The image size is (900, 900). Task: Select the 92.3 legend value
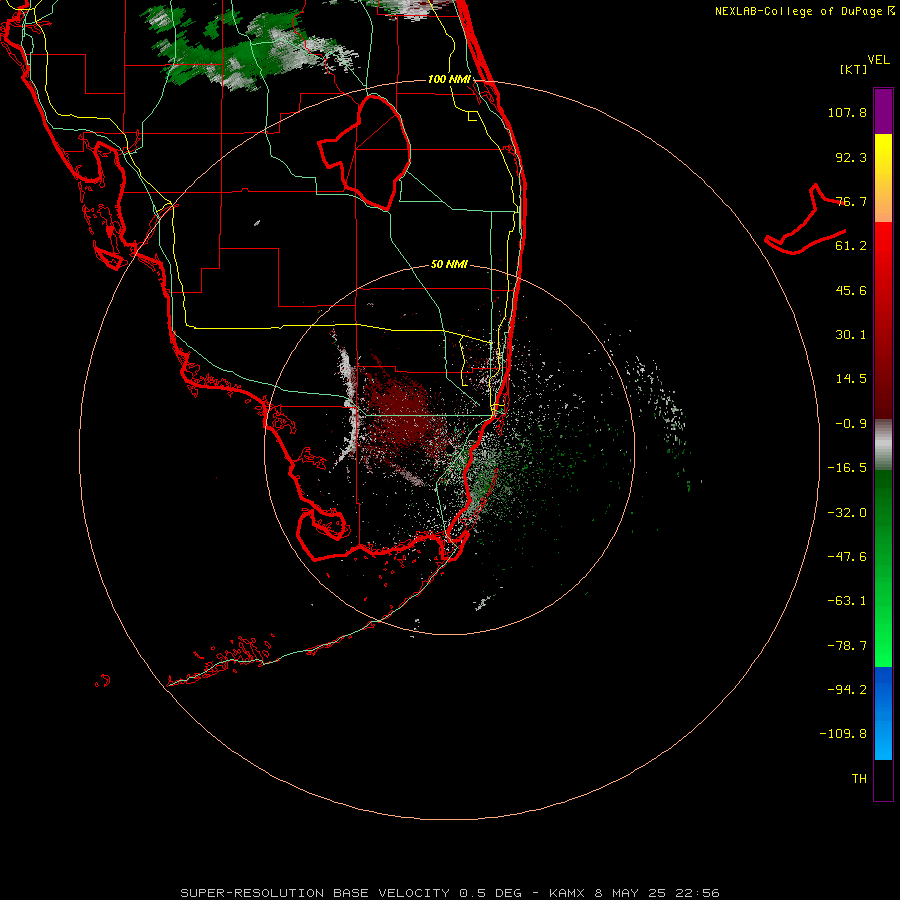click(x=851, y=157)
